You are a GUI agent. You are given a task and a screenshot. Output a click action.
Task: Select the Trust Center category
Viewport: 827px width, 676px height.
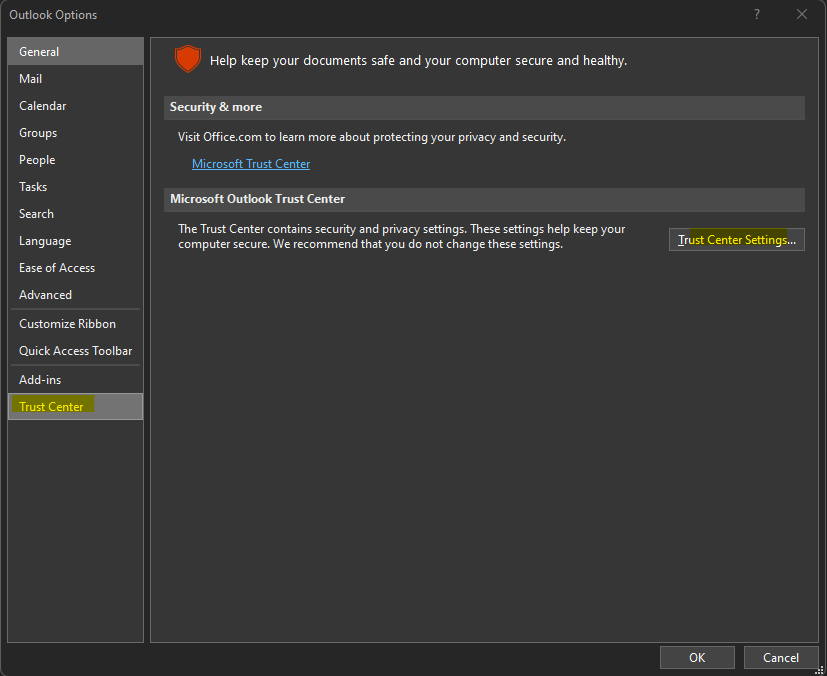[x=75, y=407]
